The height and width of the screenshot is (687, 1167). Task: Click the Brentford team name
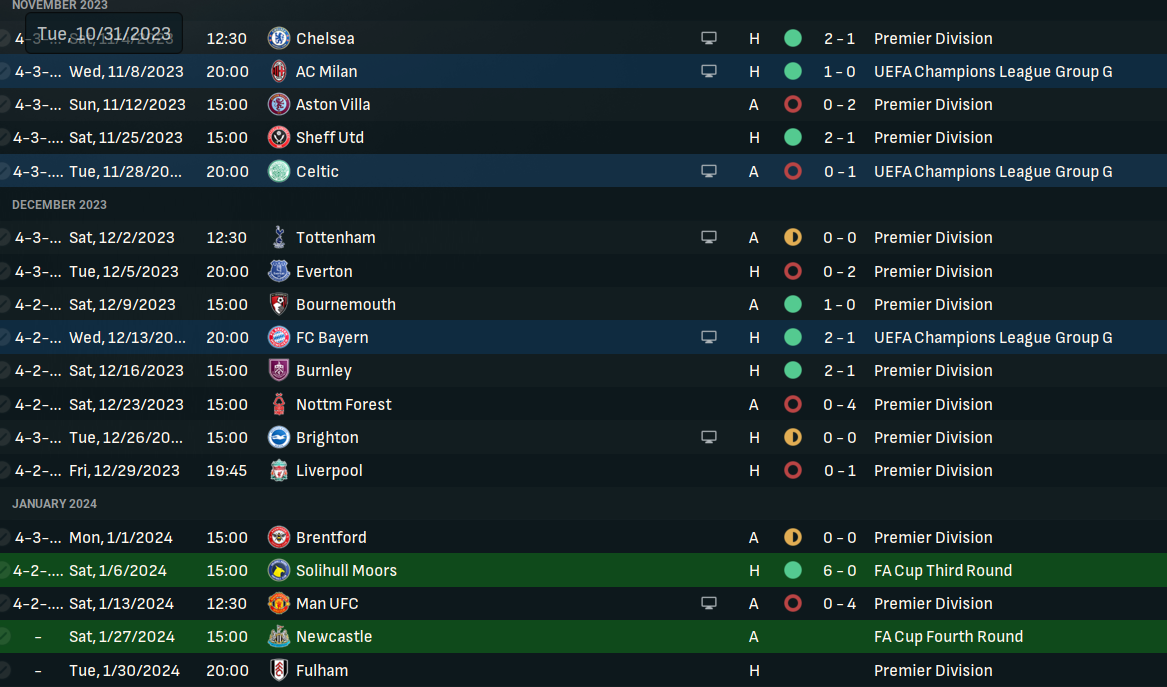330,537
